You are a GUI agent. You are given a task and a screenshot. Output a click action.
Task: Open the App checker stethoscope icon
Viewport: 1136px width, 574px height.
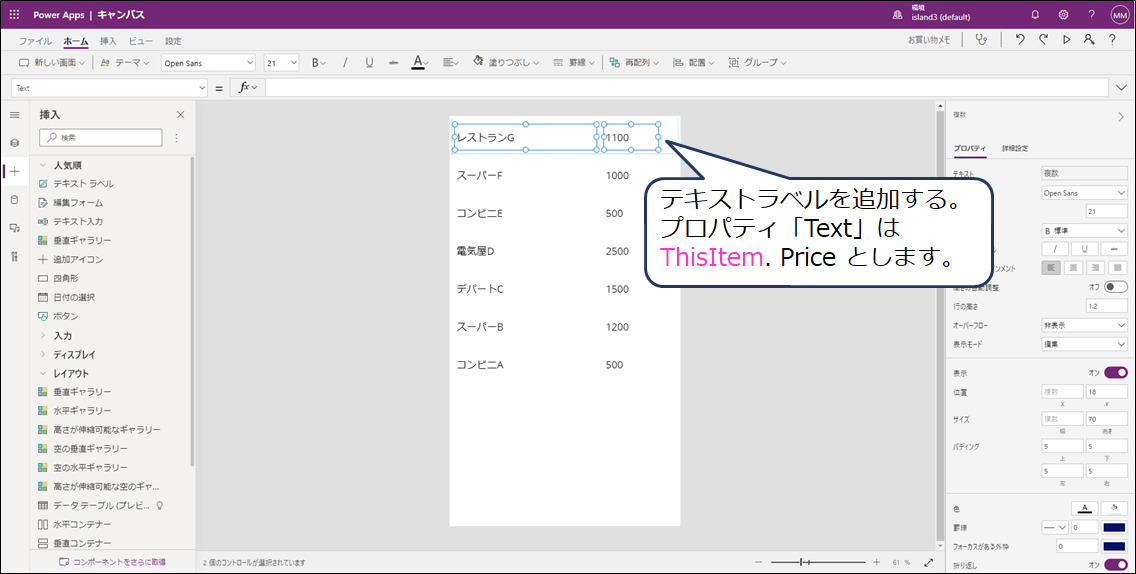982,40
